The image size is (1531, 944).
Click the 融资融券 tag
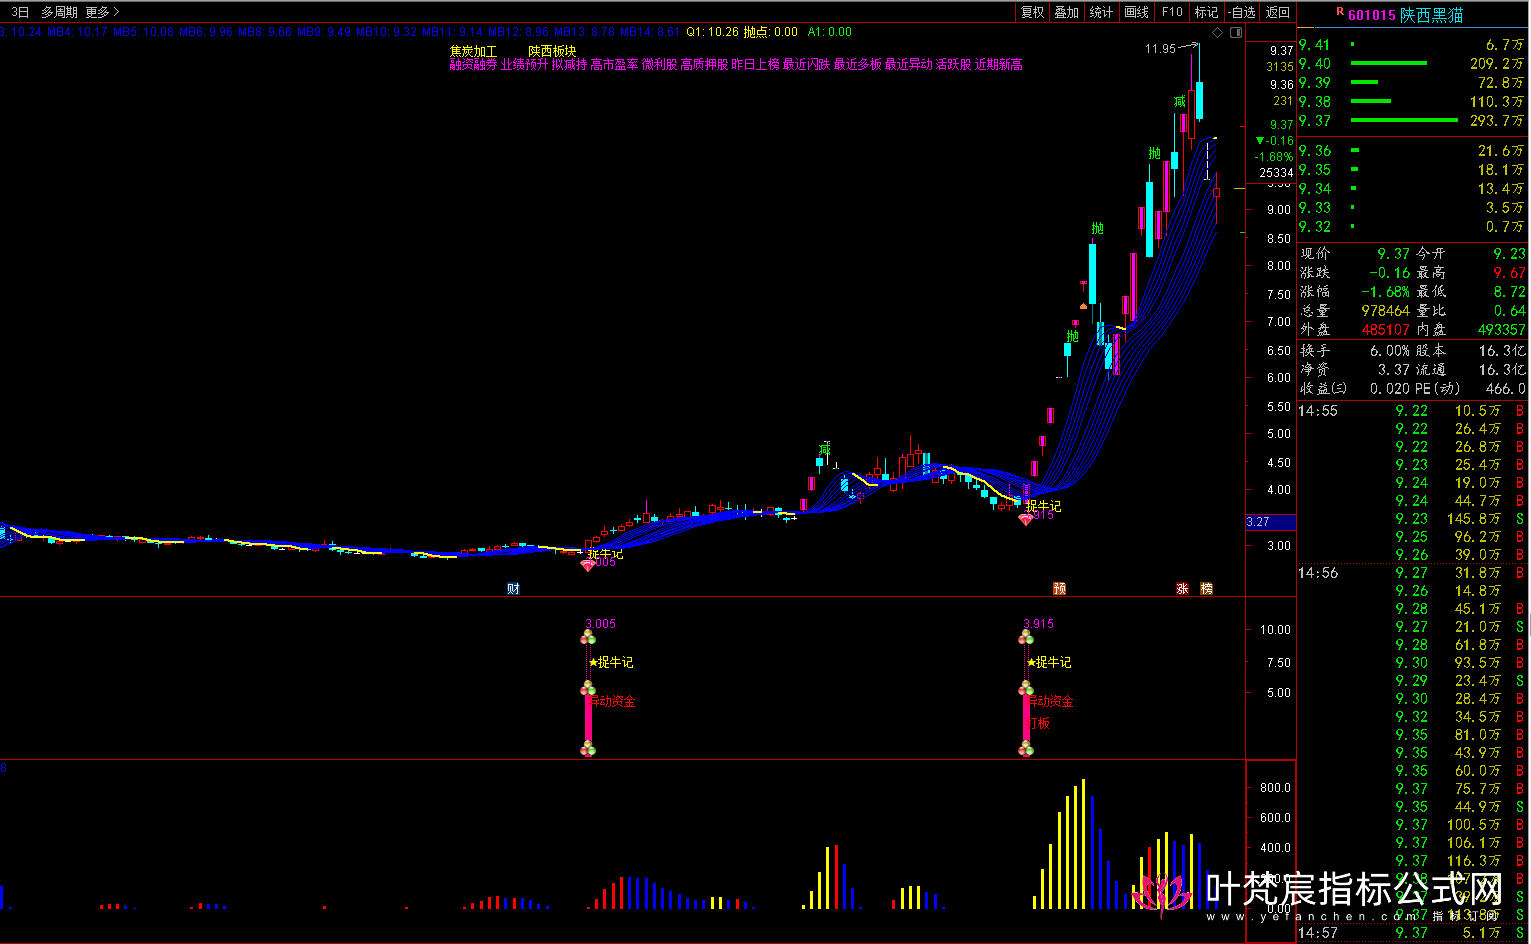pos(473,65)
